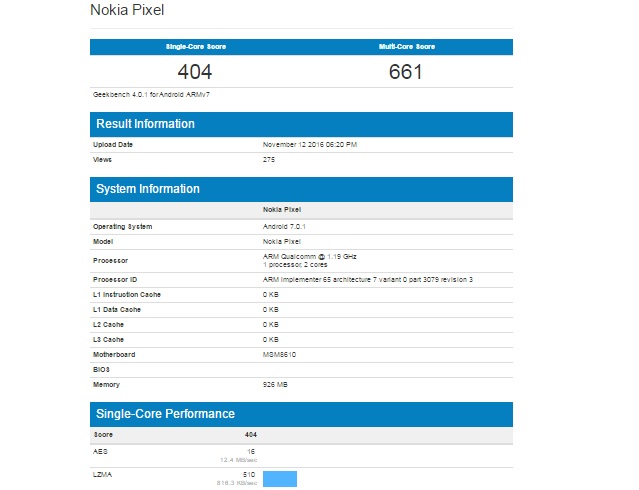
Task: Click the Geekbench 4.0.1 for Android text
Action: click(151, 95)
